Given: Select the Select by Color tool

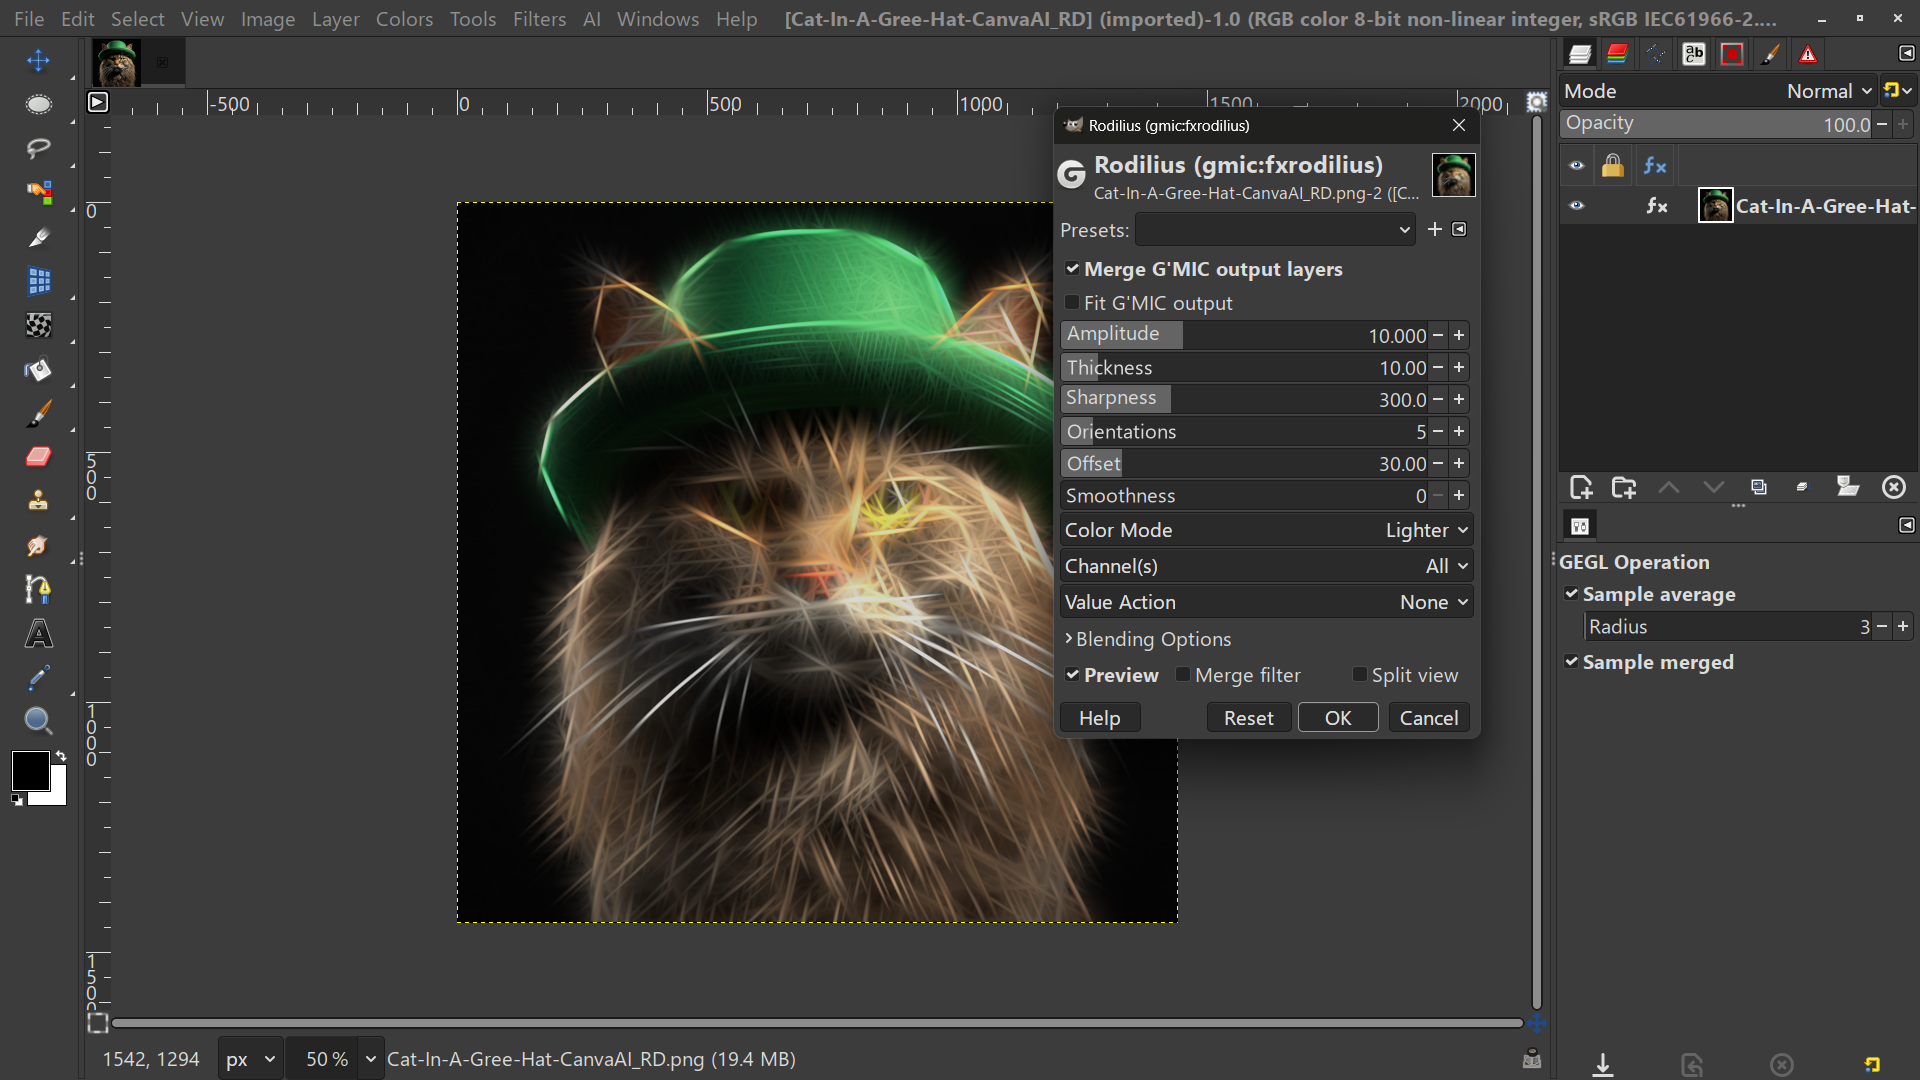Looking at the screenshot, I should 38,192.
